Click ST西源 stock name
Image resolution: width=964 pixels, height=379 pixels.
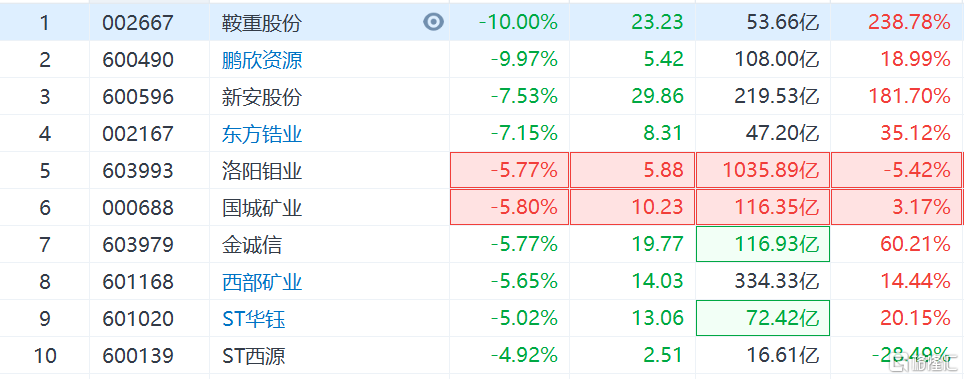tap(253, 356)
